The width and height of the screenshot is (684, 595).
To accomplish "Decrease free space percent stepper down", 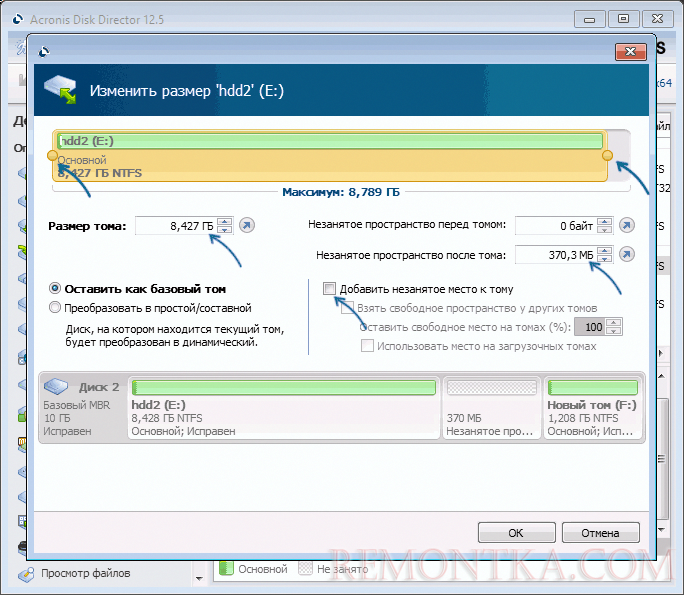I will coord(614,331).
